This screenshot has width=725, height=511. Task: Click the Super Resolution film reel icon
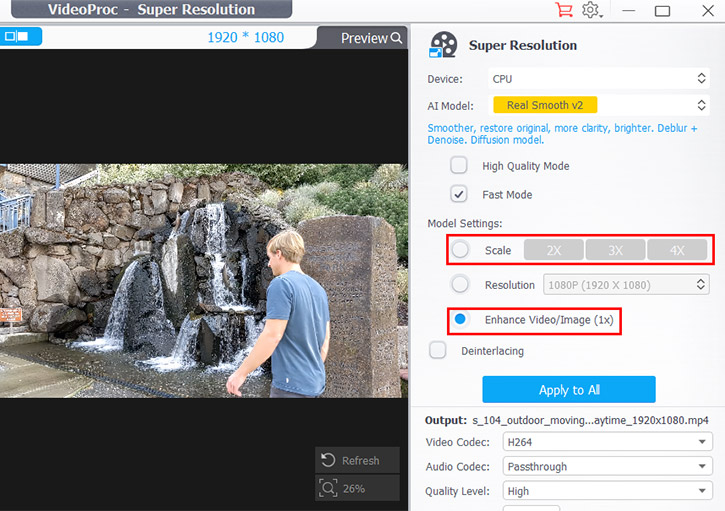(x=443, y=45)
